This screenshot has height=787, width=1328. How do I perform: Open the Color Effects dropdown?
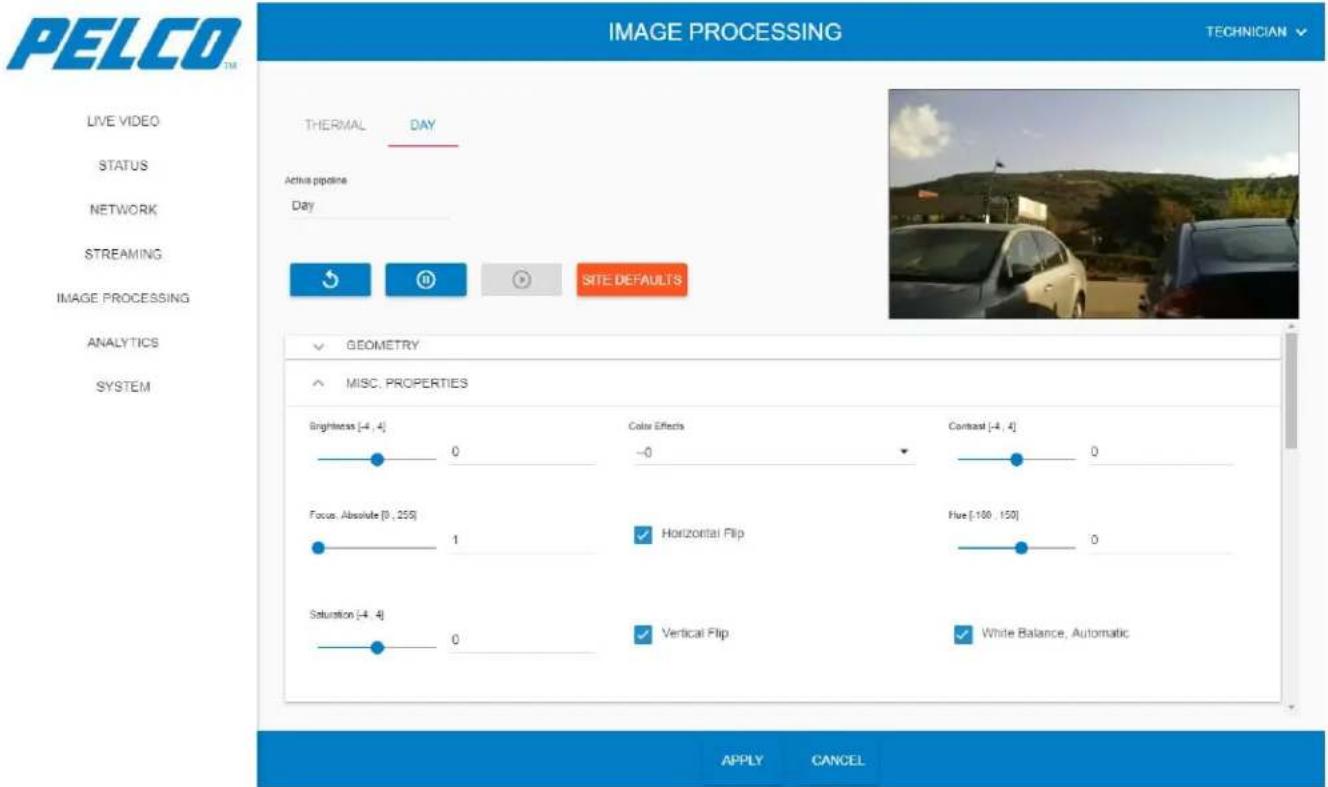pos(774,453)
